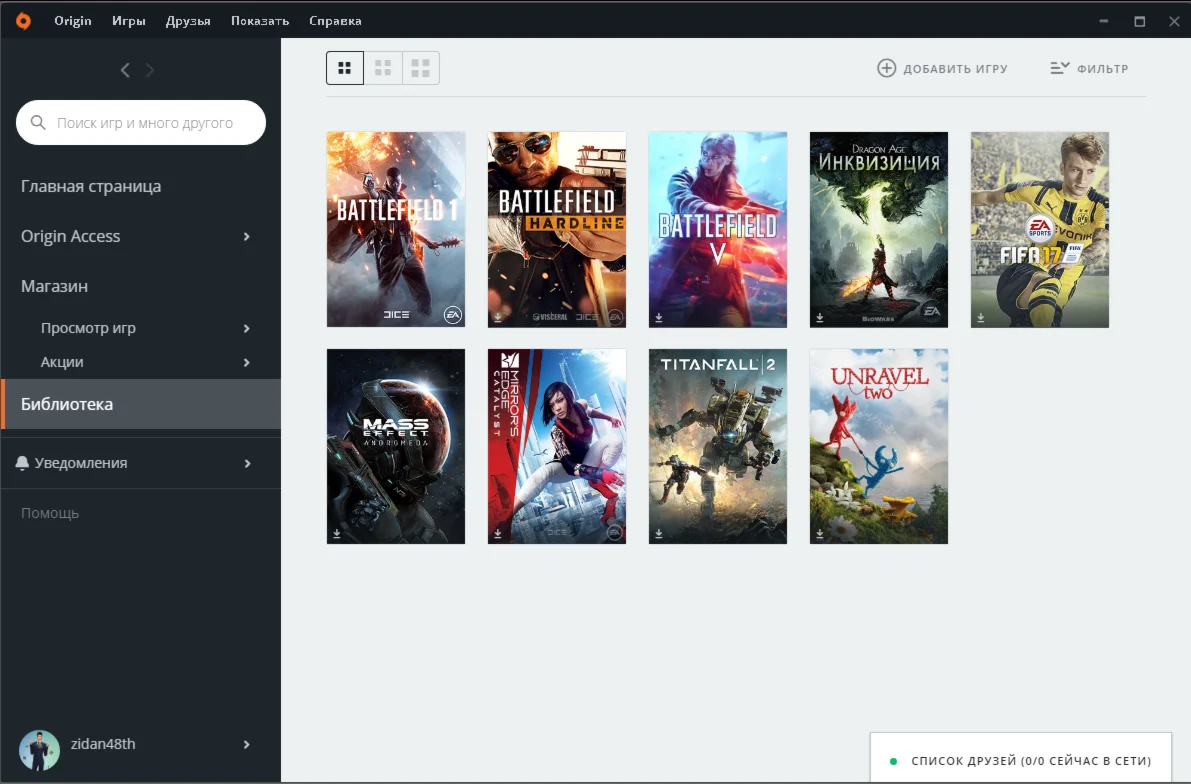Open the Друзья menu

pos(188,20)
